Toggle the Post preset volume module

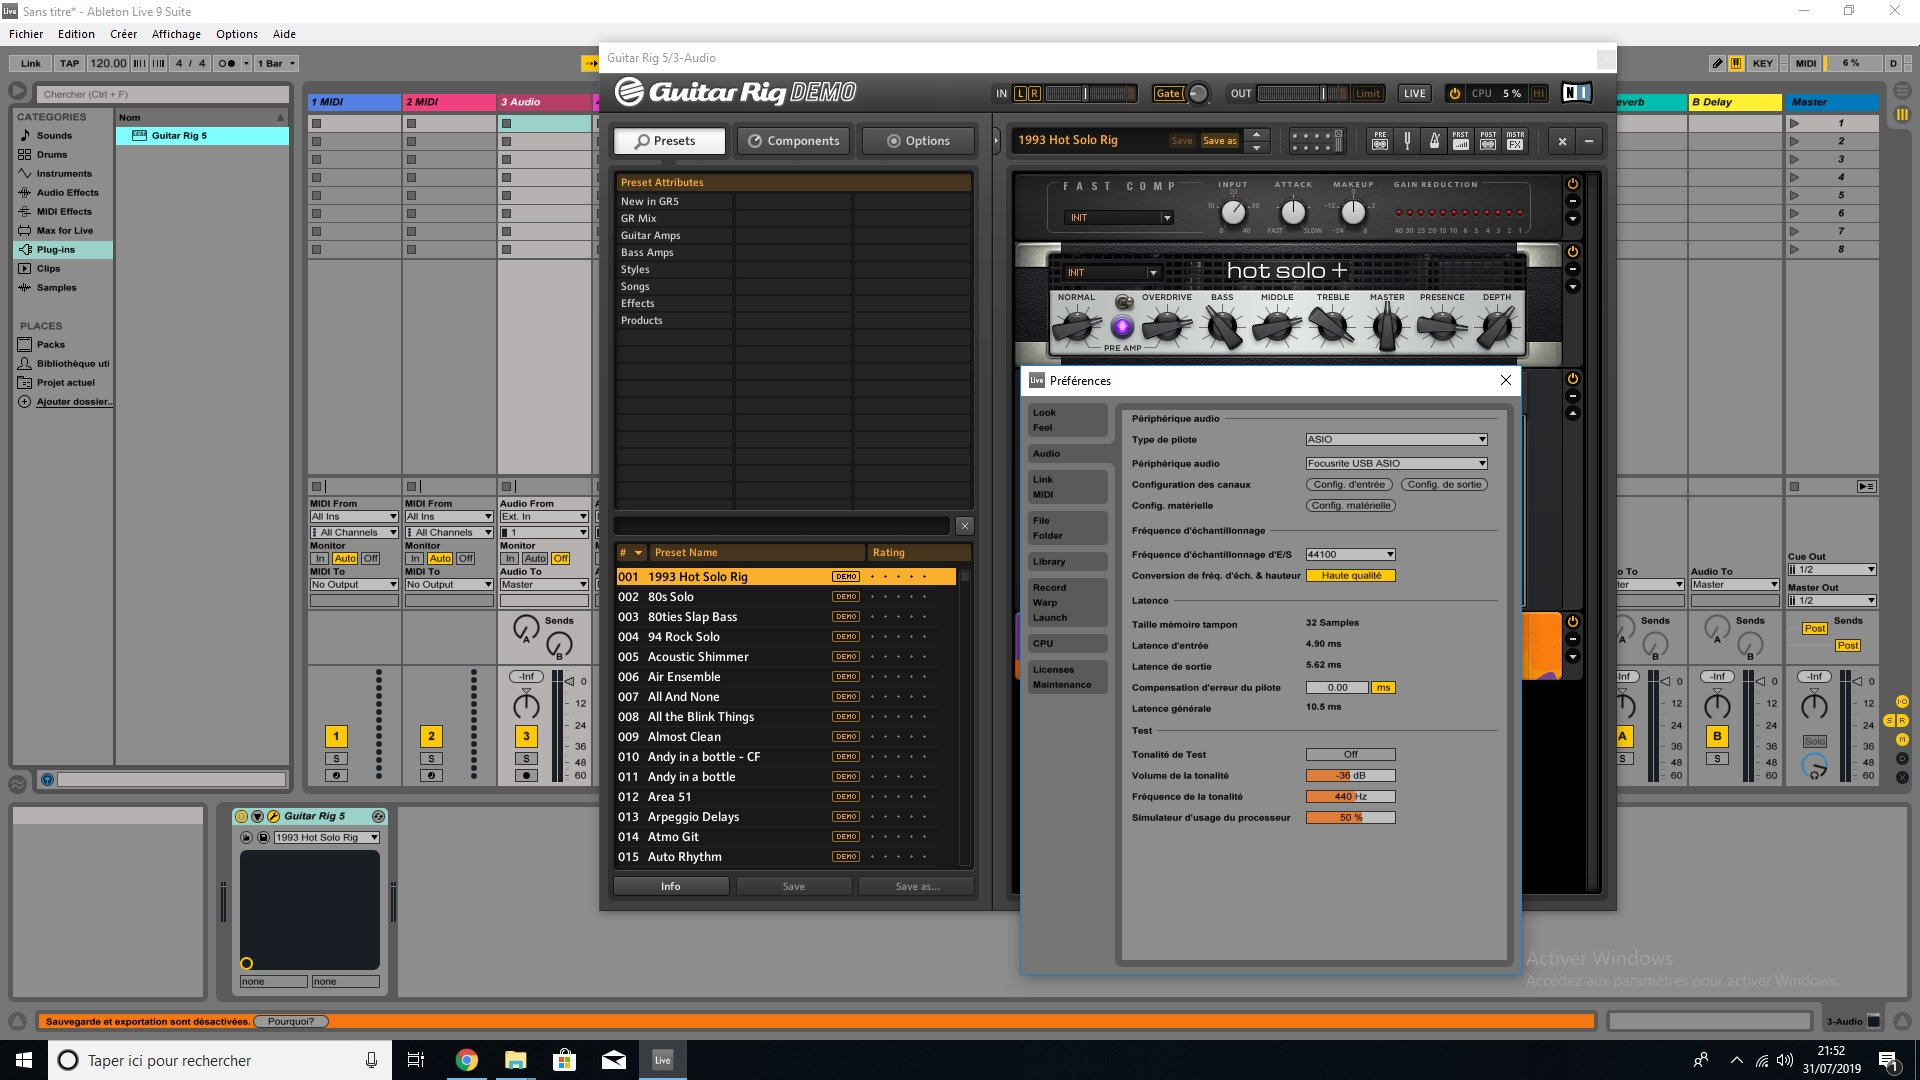pyautogui.click(x=1461, y=141)
